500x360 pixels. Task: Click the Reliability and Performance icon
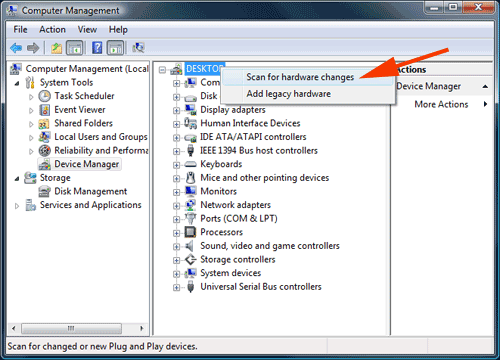[x=44, y=151]
